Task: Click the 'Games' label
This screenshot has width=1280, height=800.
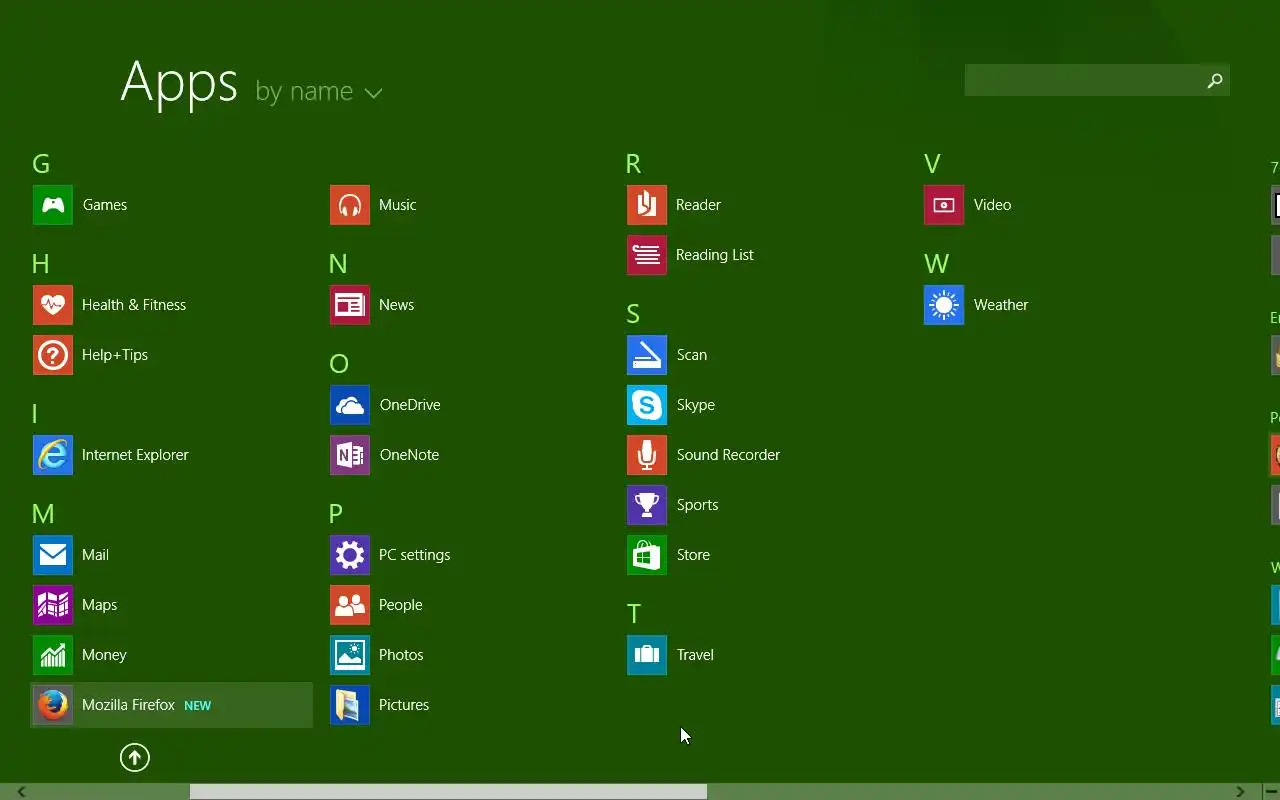Action: coord(105,205)
